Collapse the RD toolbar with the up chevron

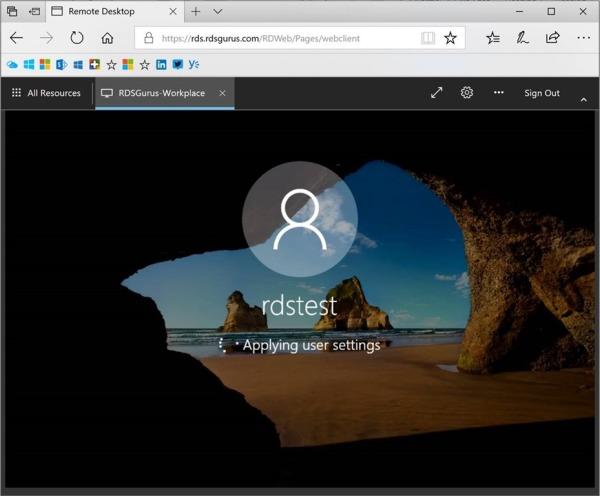point(583,100)
